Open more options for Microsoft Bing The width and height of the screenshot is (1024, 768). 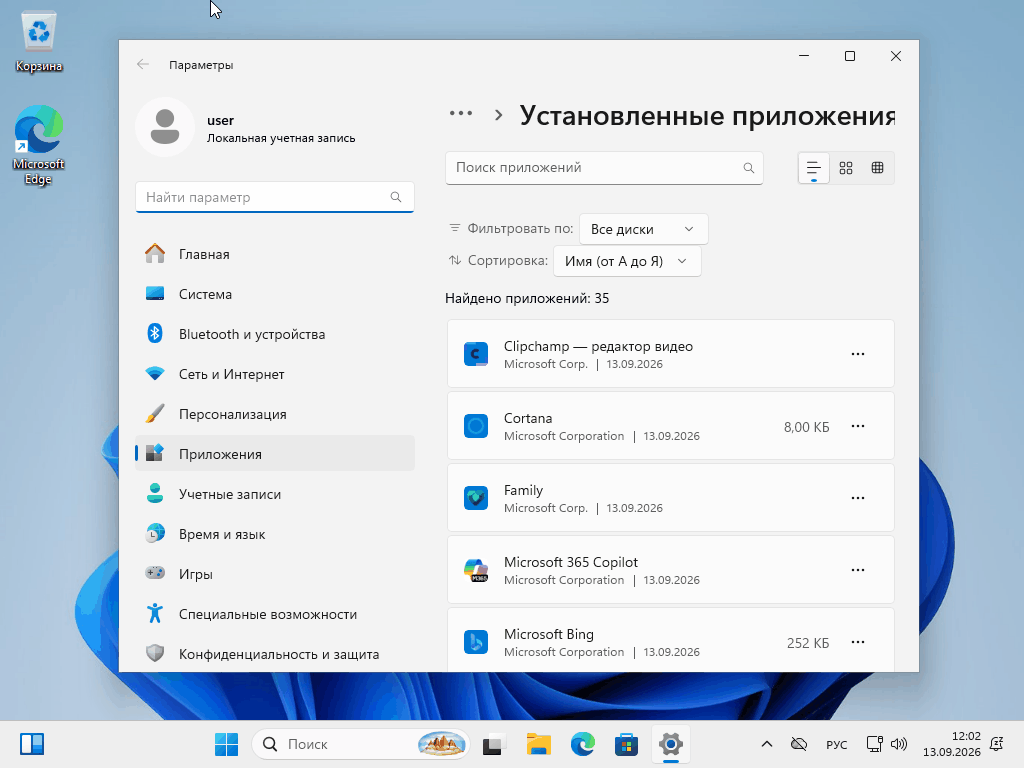click(x=857, y=642)
